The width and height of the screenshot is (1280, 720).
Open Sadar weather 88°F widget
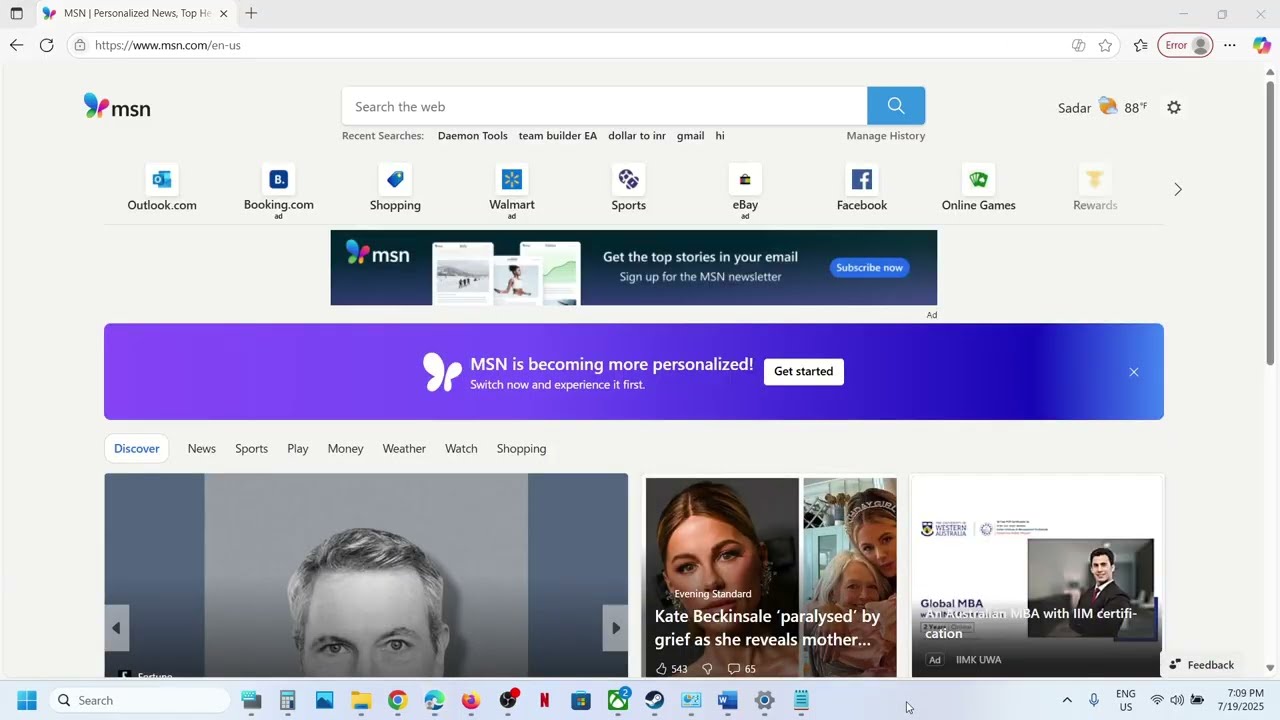click(1103, 107)
